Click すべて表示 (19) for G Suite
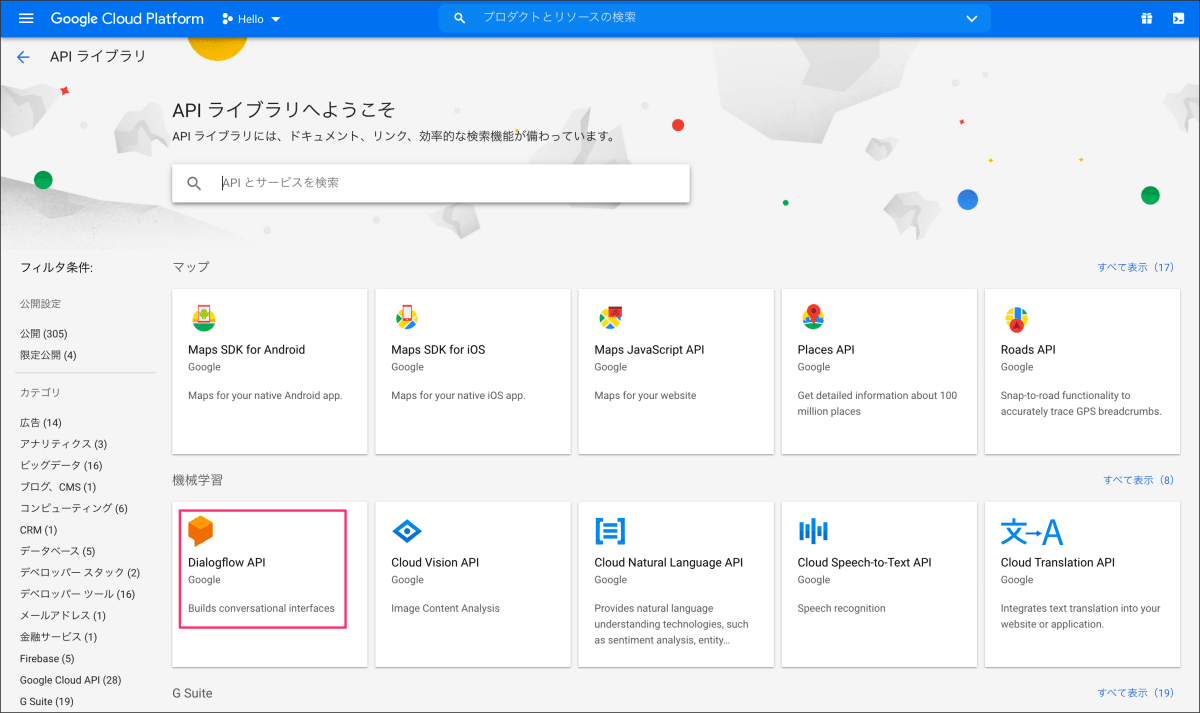Viewport: 1200px width, 713px height. pyautogui.click(x=1135, y=693)
